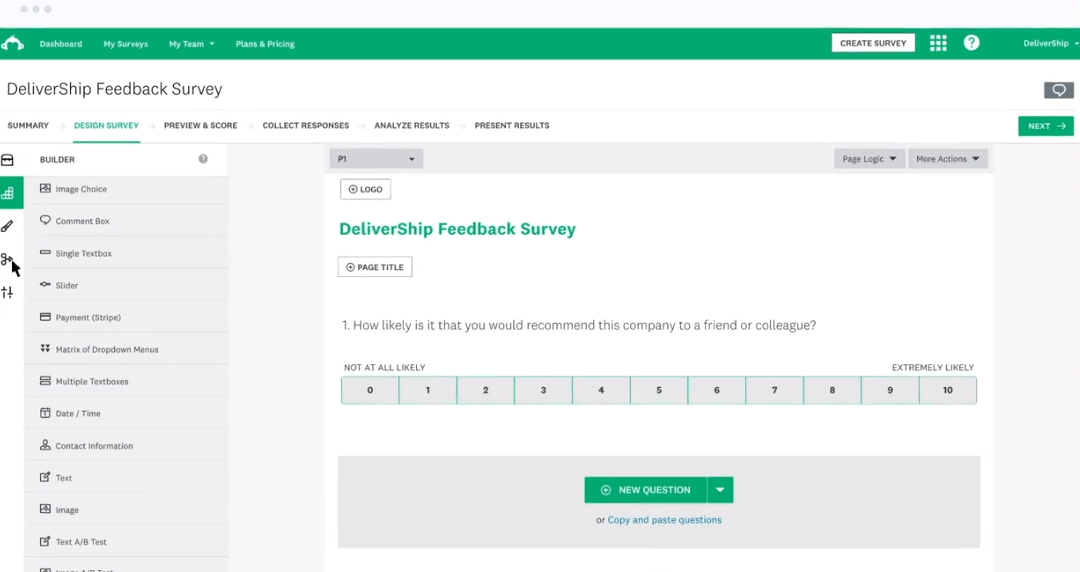Open the comments speech bubble icon

pos(1058,90)
